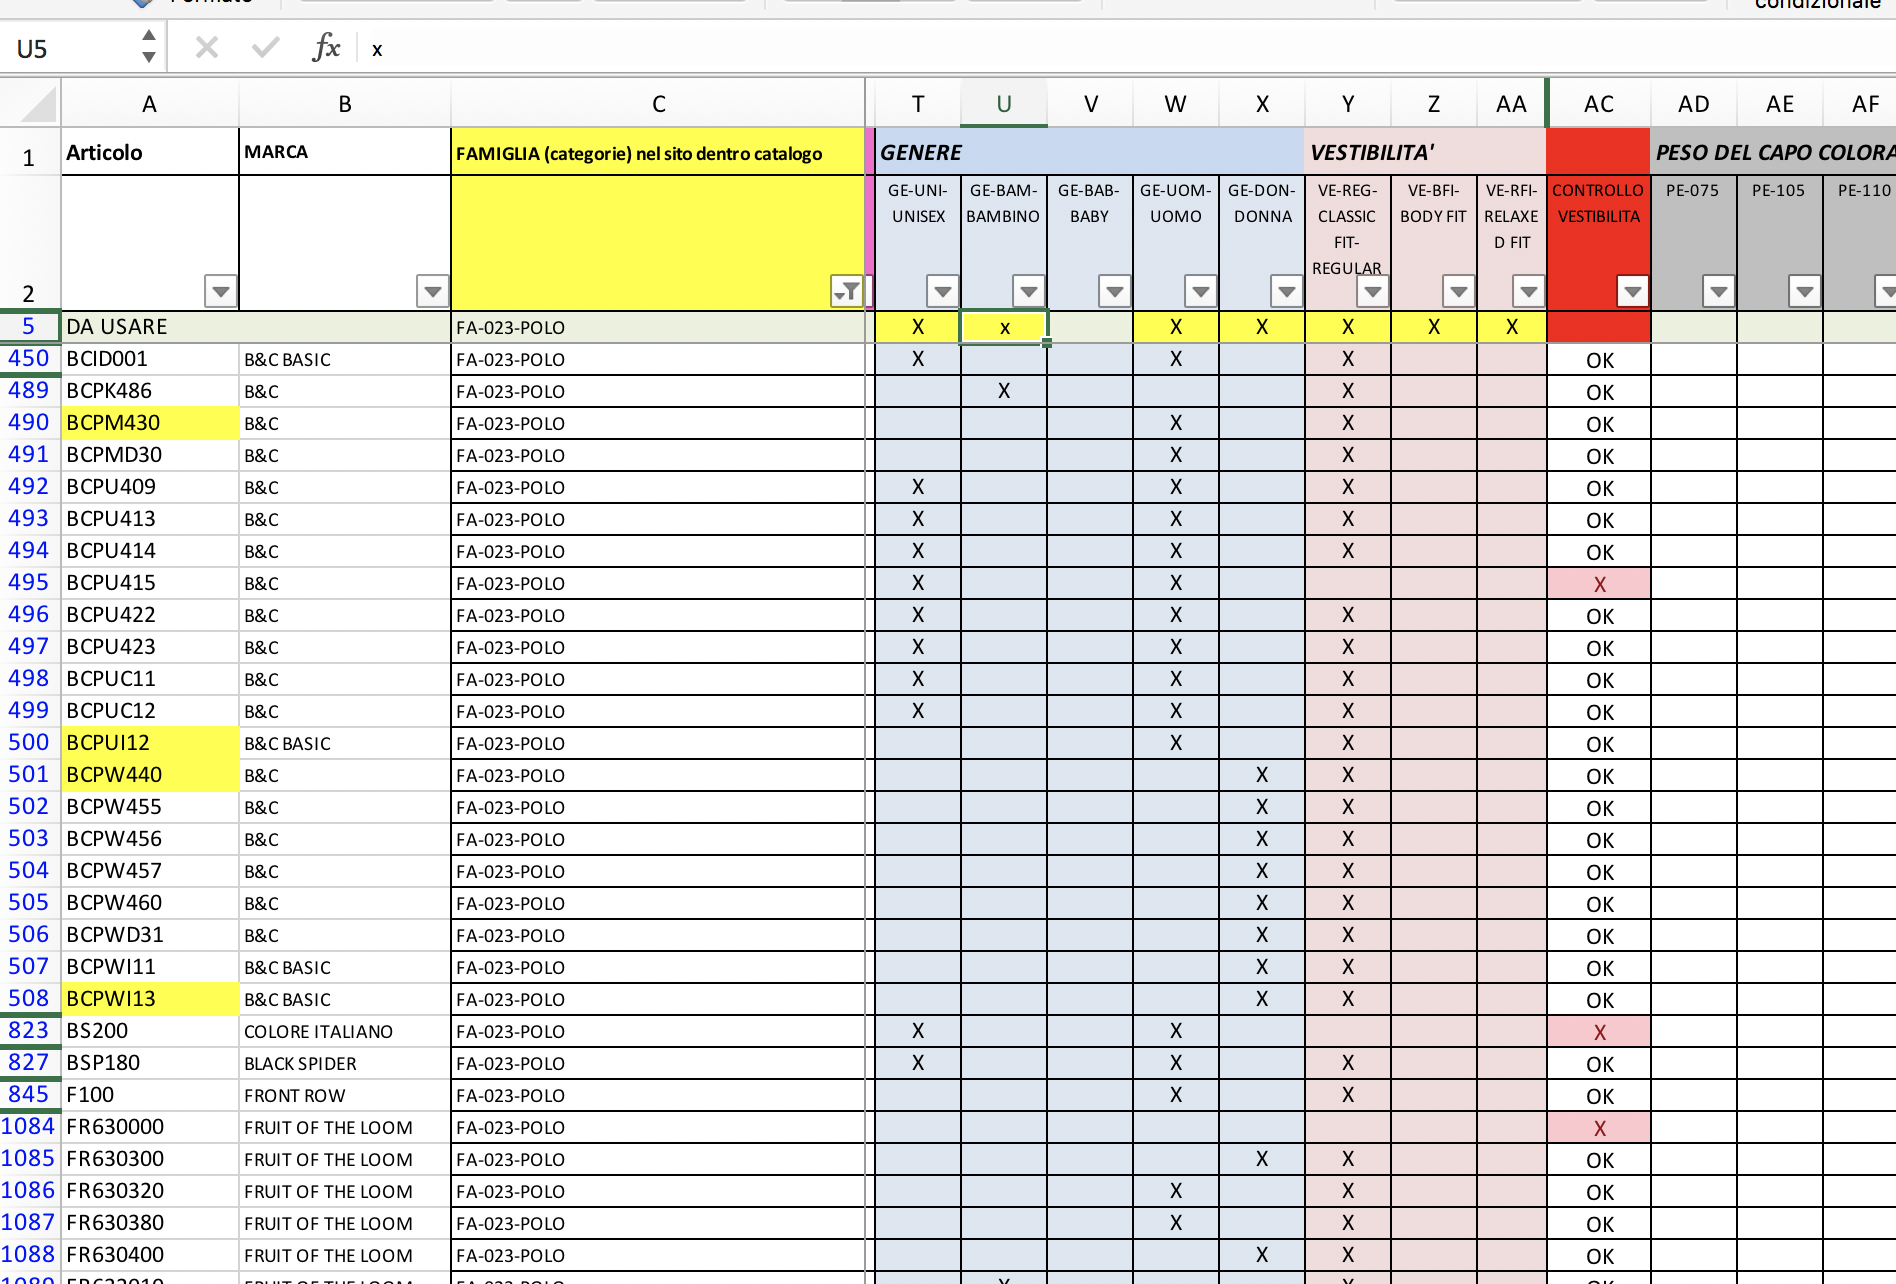This screenshot has width=1896, height=1284.
Task: Open filter dropdown for PE-075 column
Action: click(x=1718, y=291)
